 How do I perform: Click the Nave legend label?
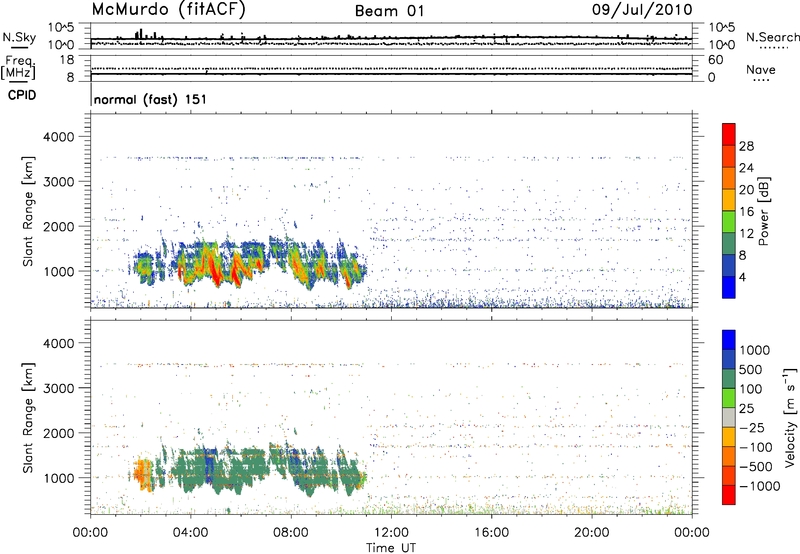click(761, 69)
